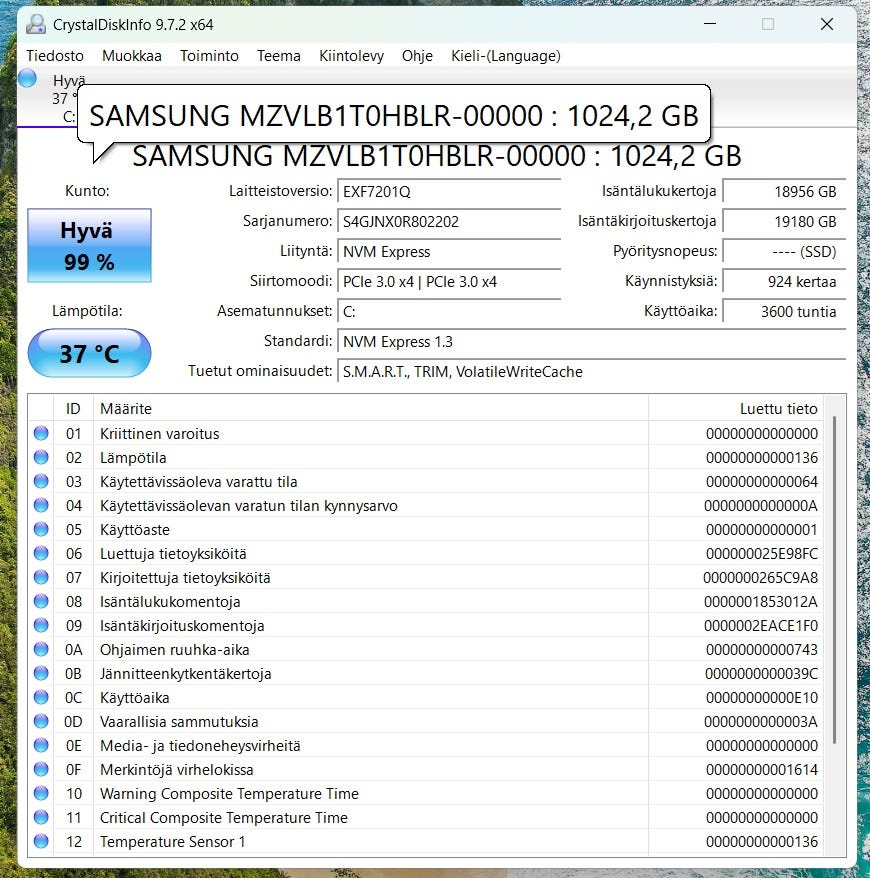The width and height of the screenshot is (870, 878).
Task: Select raw value 00000000000E10
Action: click(761, 698)
